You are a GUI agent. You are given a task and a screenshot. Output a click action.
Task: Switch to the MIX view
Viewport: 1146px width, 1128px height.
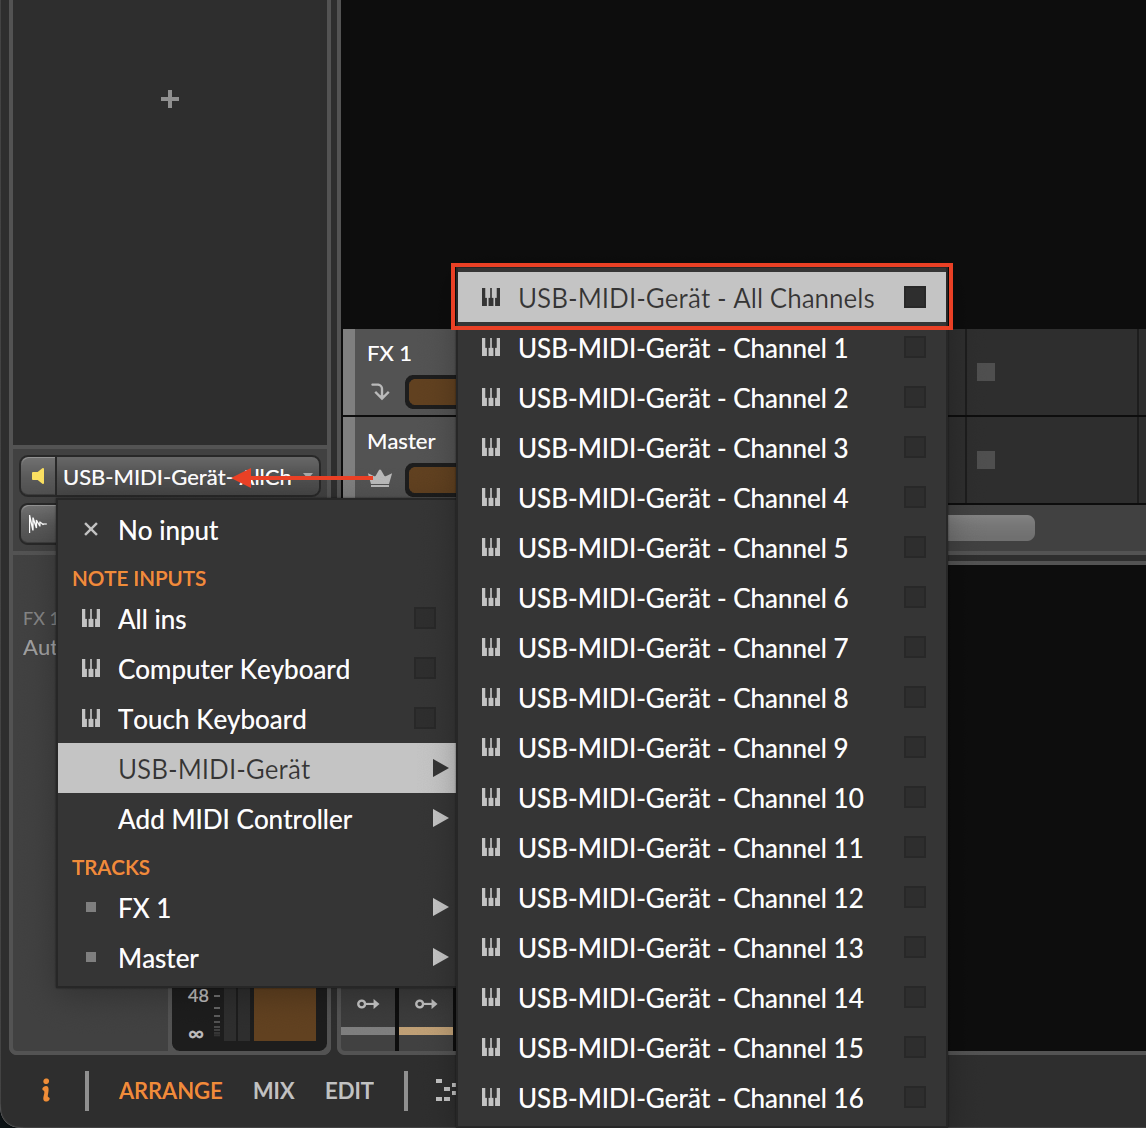pos(274,1091)
